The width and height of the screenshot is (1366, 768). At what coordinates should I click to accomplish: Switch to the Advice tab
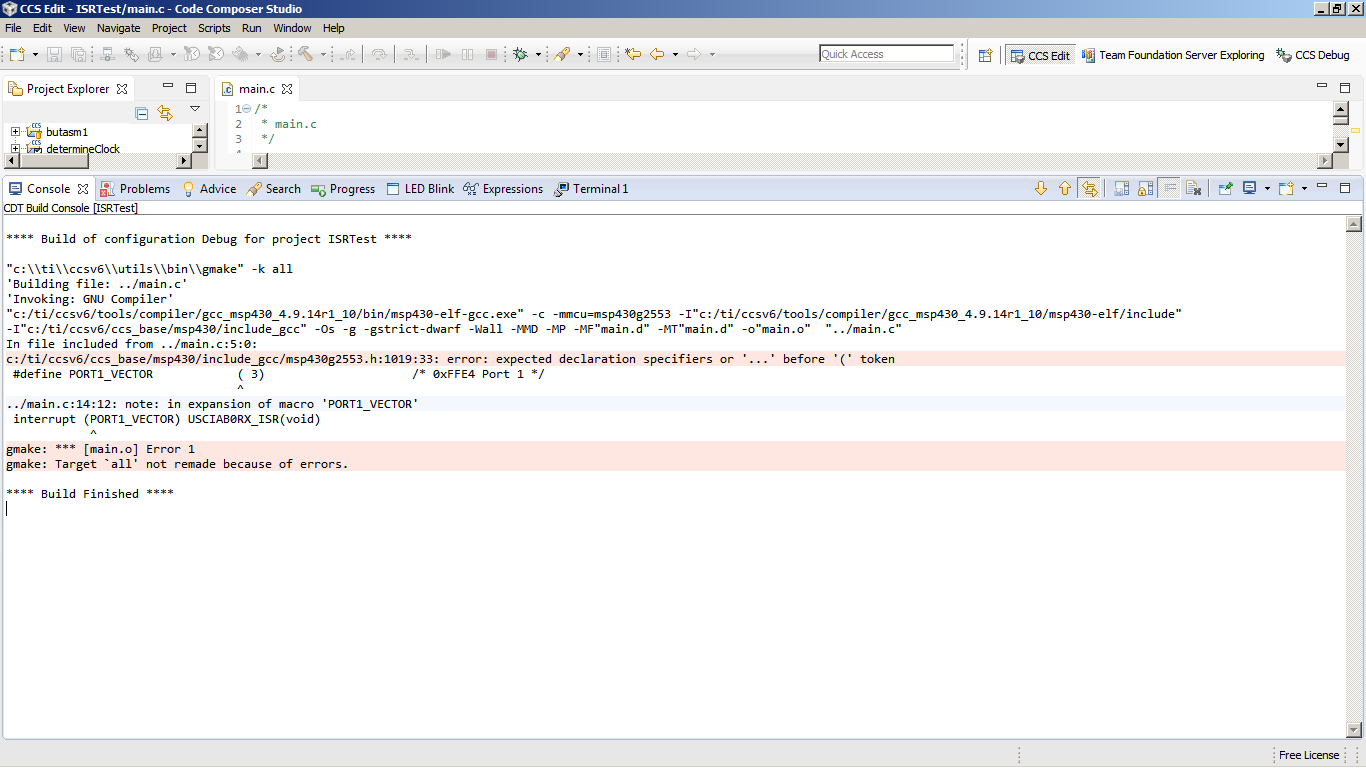(x=209, y=188)
